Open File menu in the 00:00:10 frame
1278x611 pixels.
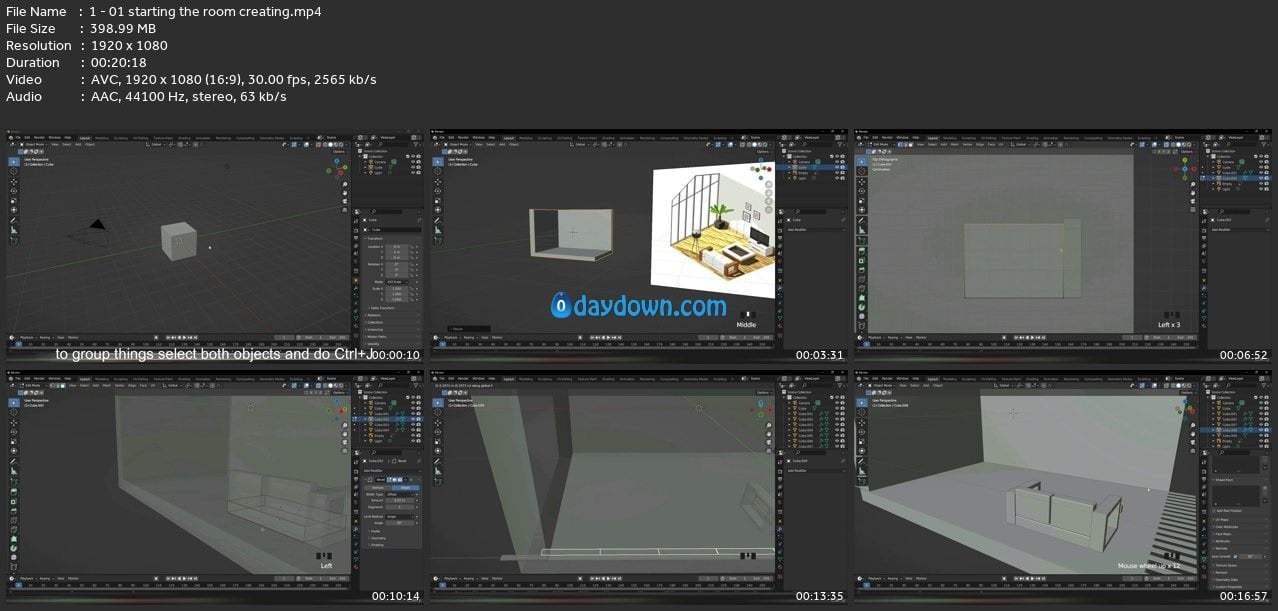coord(20,137)
